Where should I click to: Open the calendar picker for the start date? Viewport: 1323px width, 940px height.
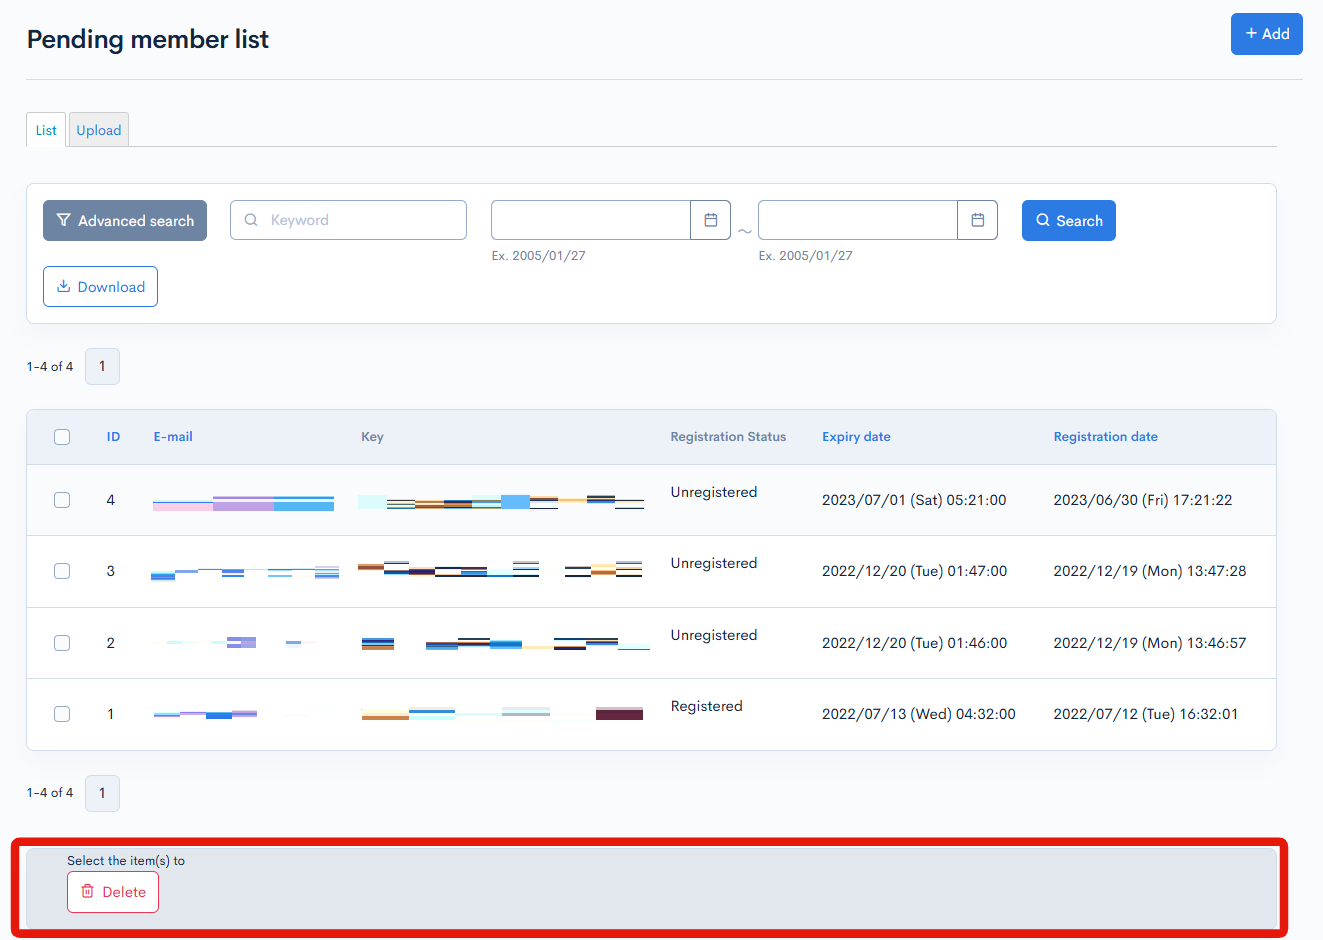point(710,219)
